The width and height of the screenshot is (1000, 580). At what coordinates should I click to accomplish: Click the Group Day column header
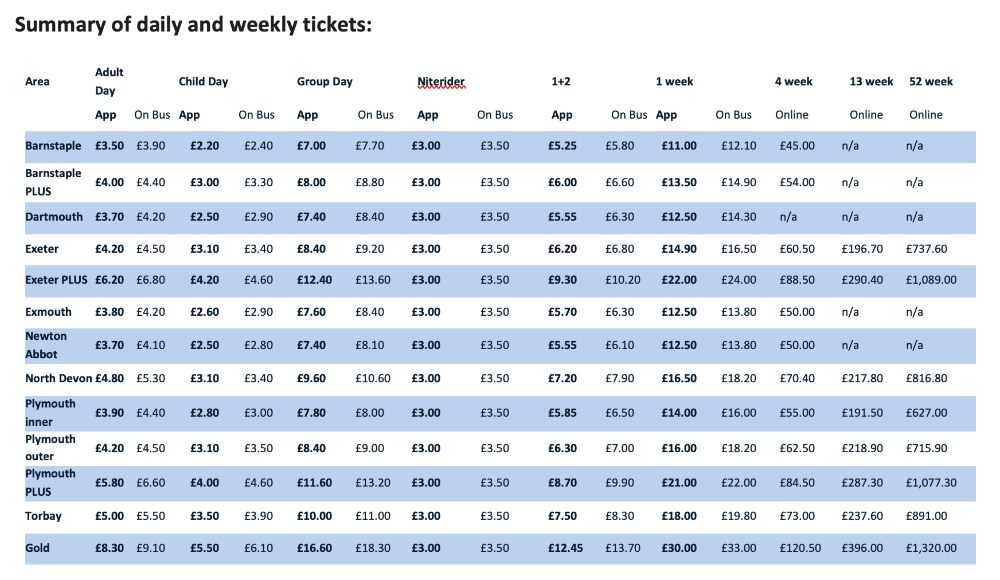(325, 82)
